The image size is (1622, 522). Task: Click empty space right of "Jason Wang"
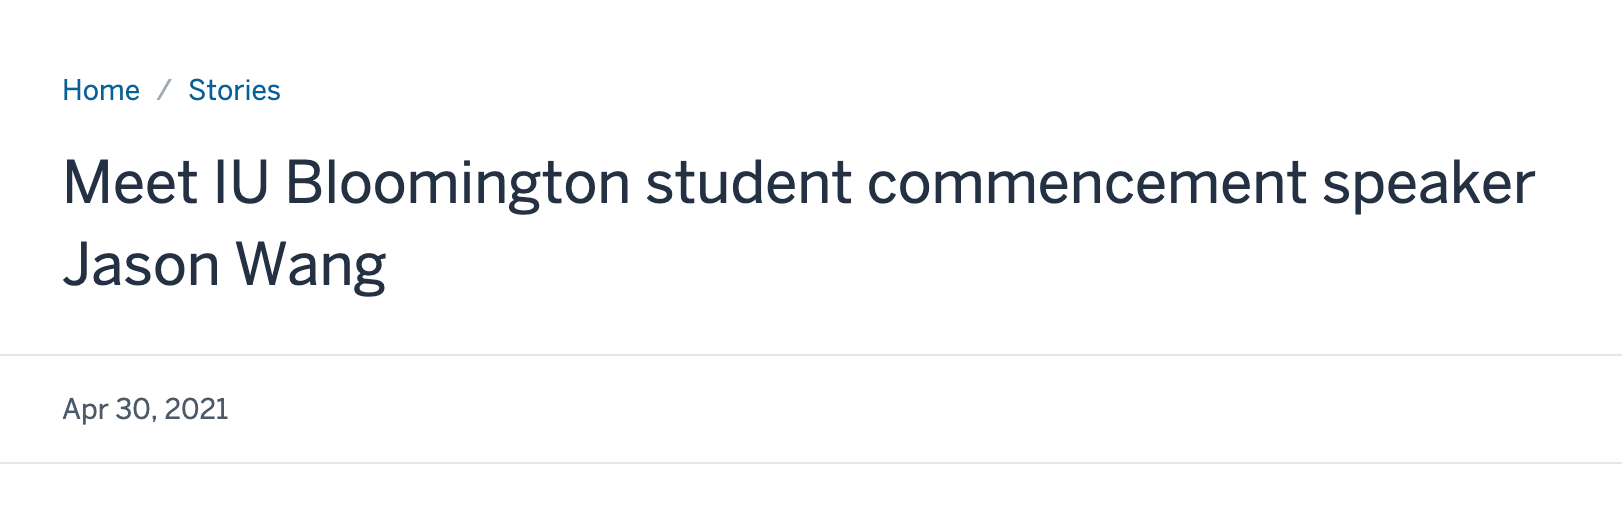point(900,266)
